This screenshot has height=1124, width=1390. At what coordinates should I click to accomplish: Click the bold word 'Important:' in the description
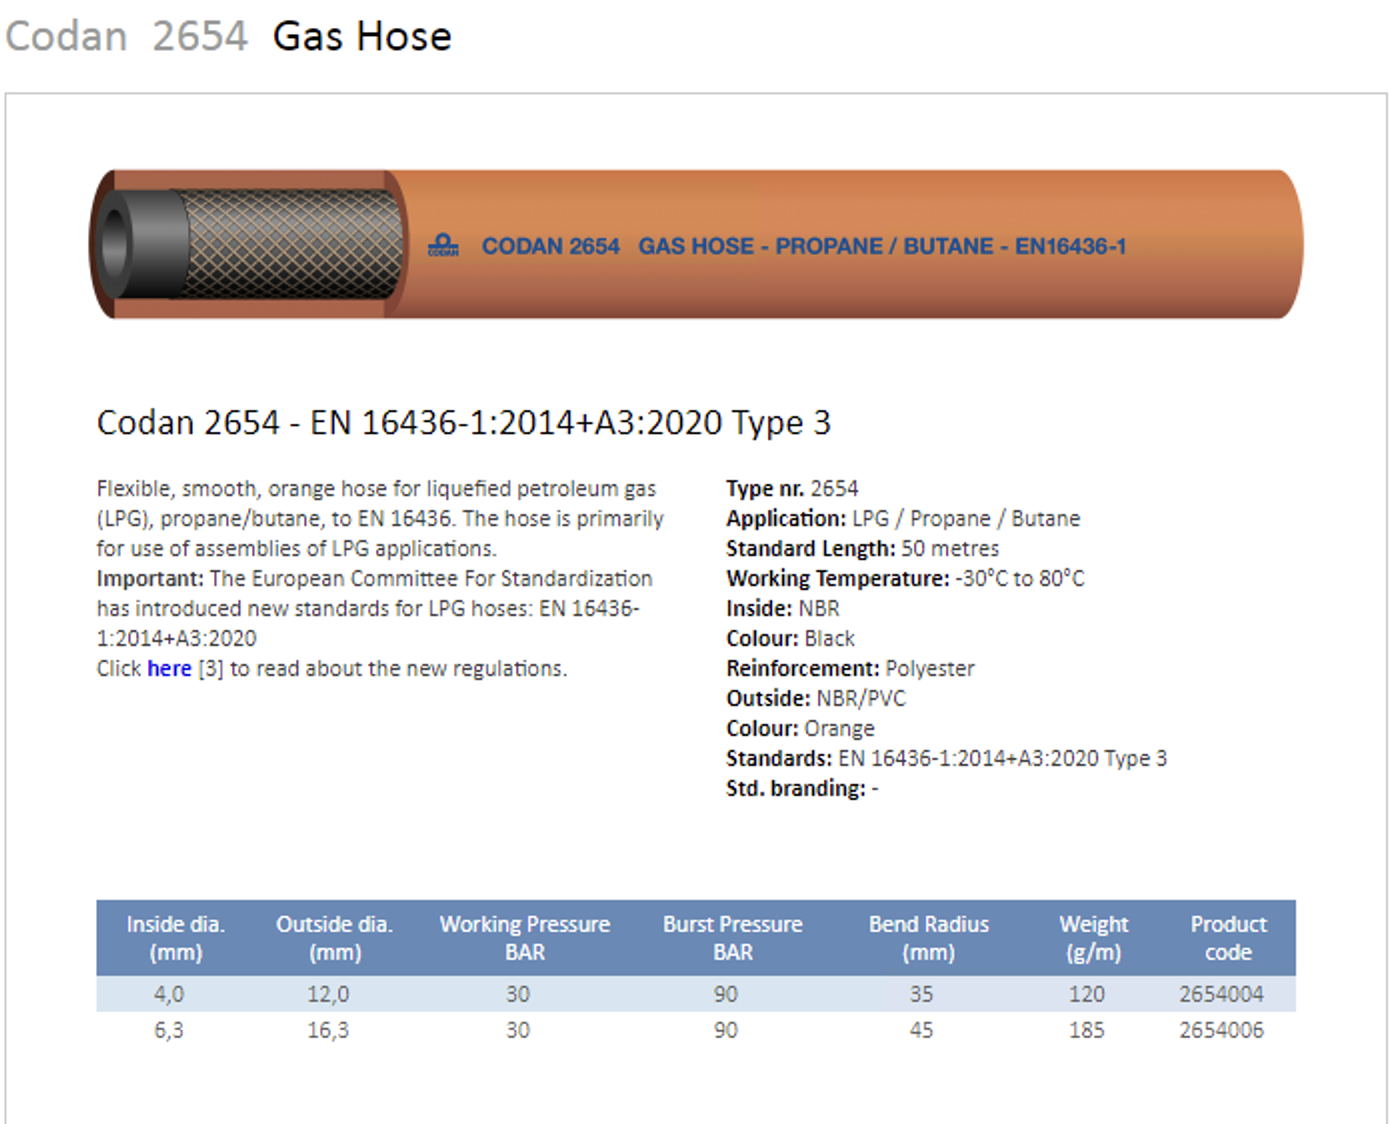150,579
